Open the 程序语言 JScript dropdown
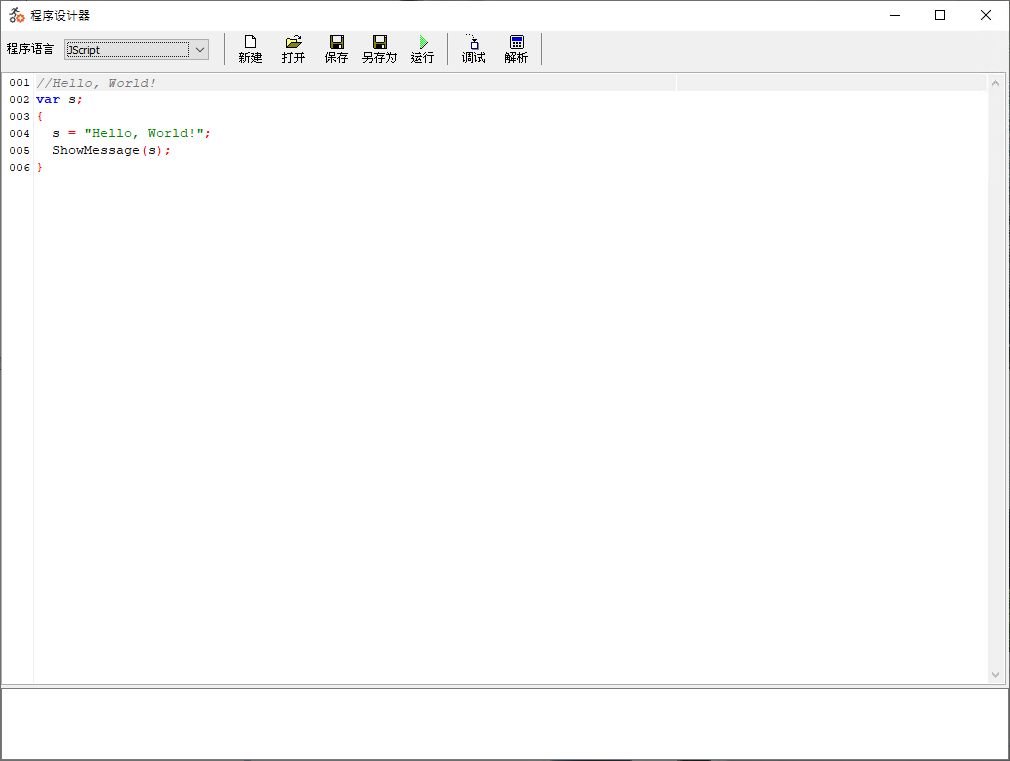The height and width of the screenshot is (761, 1010). point(200,50)
